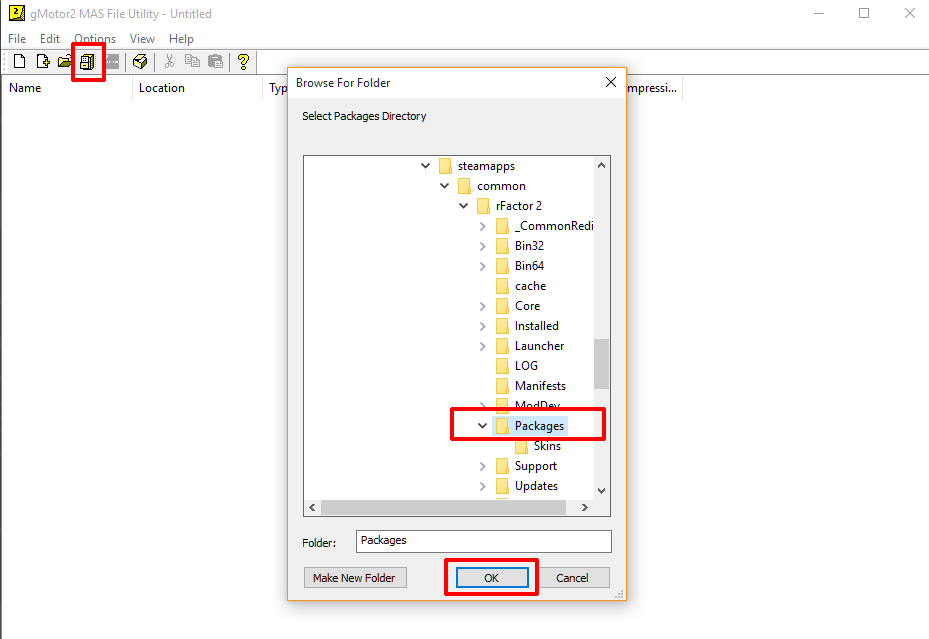Open the File menu
929x639 pixels.
[17, 38]
